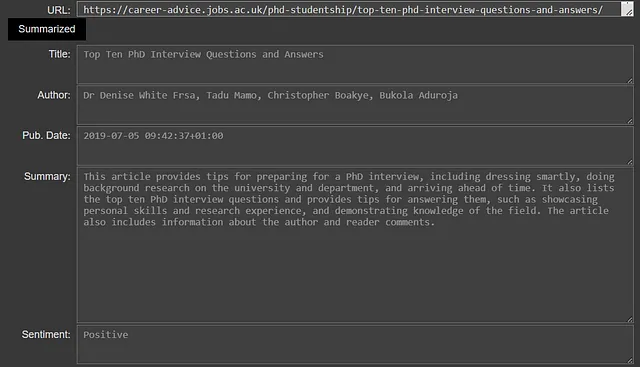This screenshot has height=367, width=640.
Task: Click empty lower area of Summary box
Action: coord(355,278)
